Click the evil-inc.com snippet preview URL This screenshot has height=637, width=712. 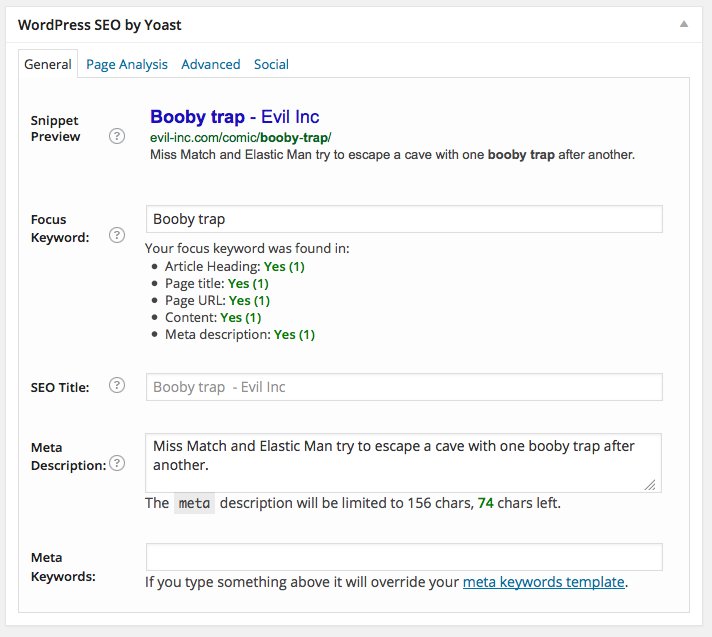click(x=240, y=137)
